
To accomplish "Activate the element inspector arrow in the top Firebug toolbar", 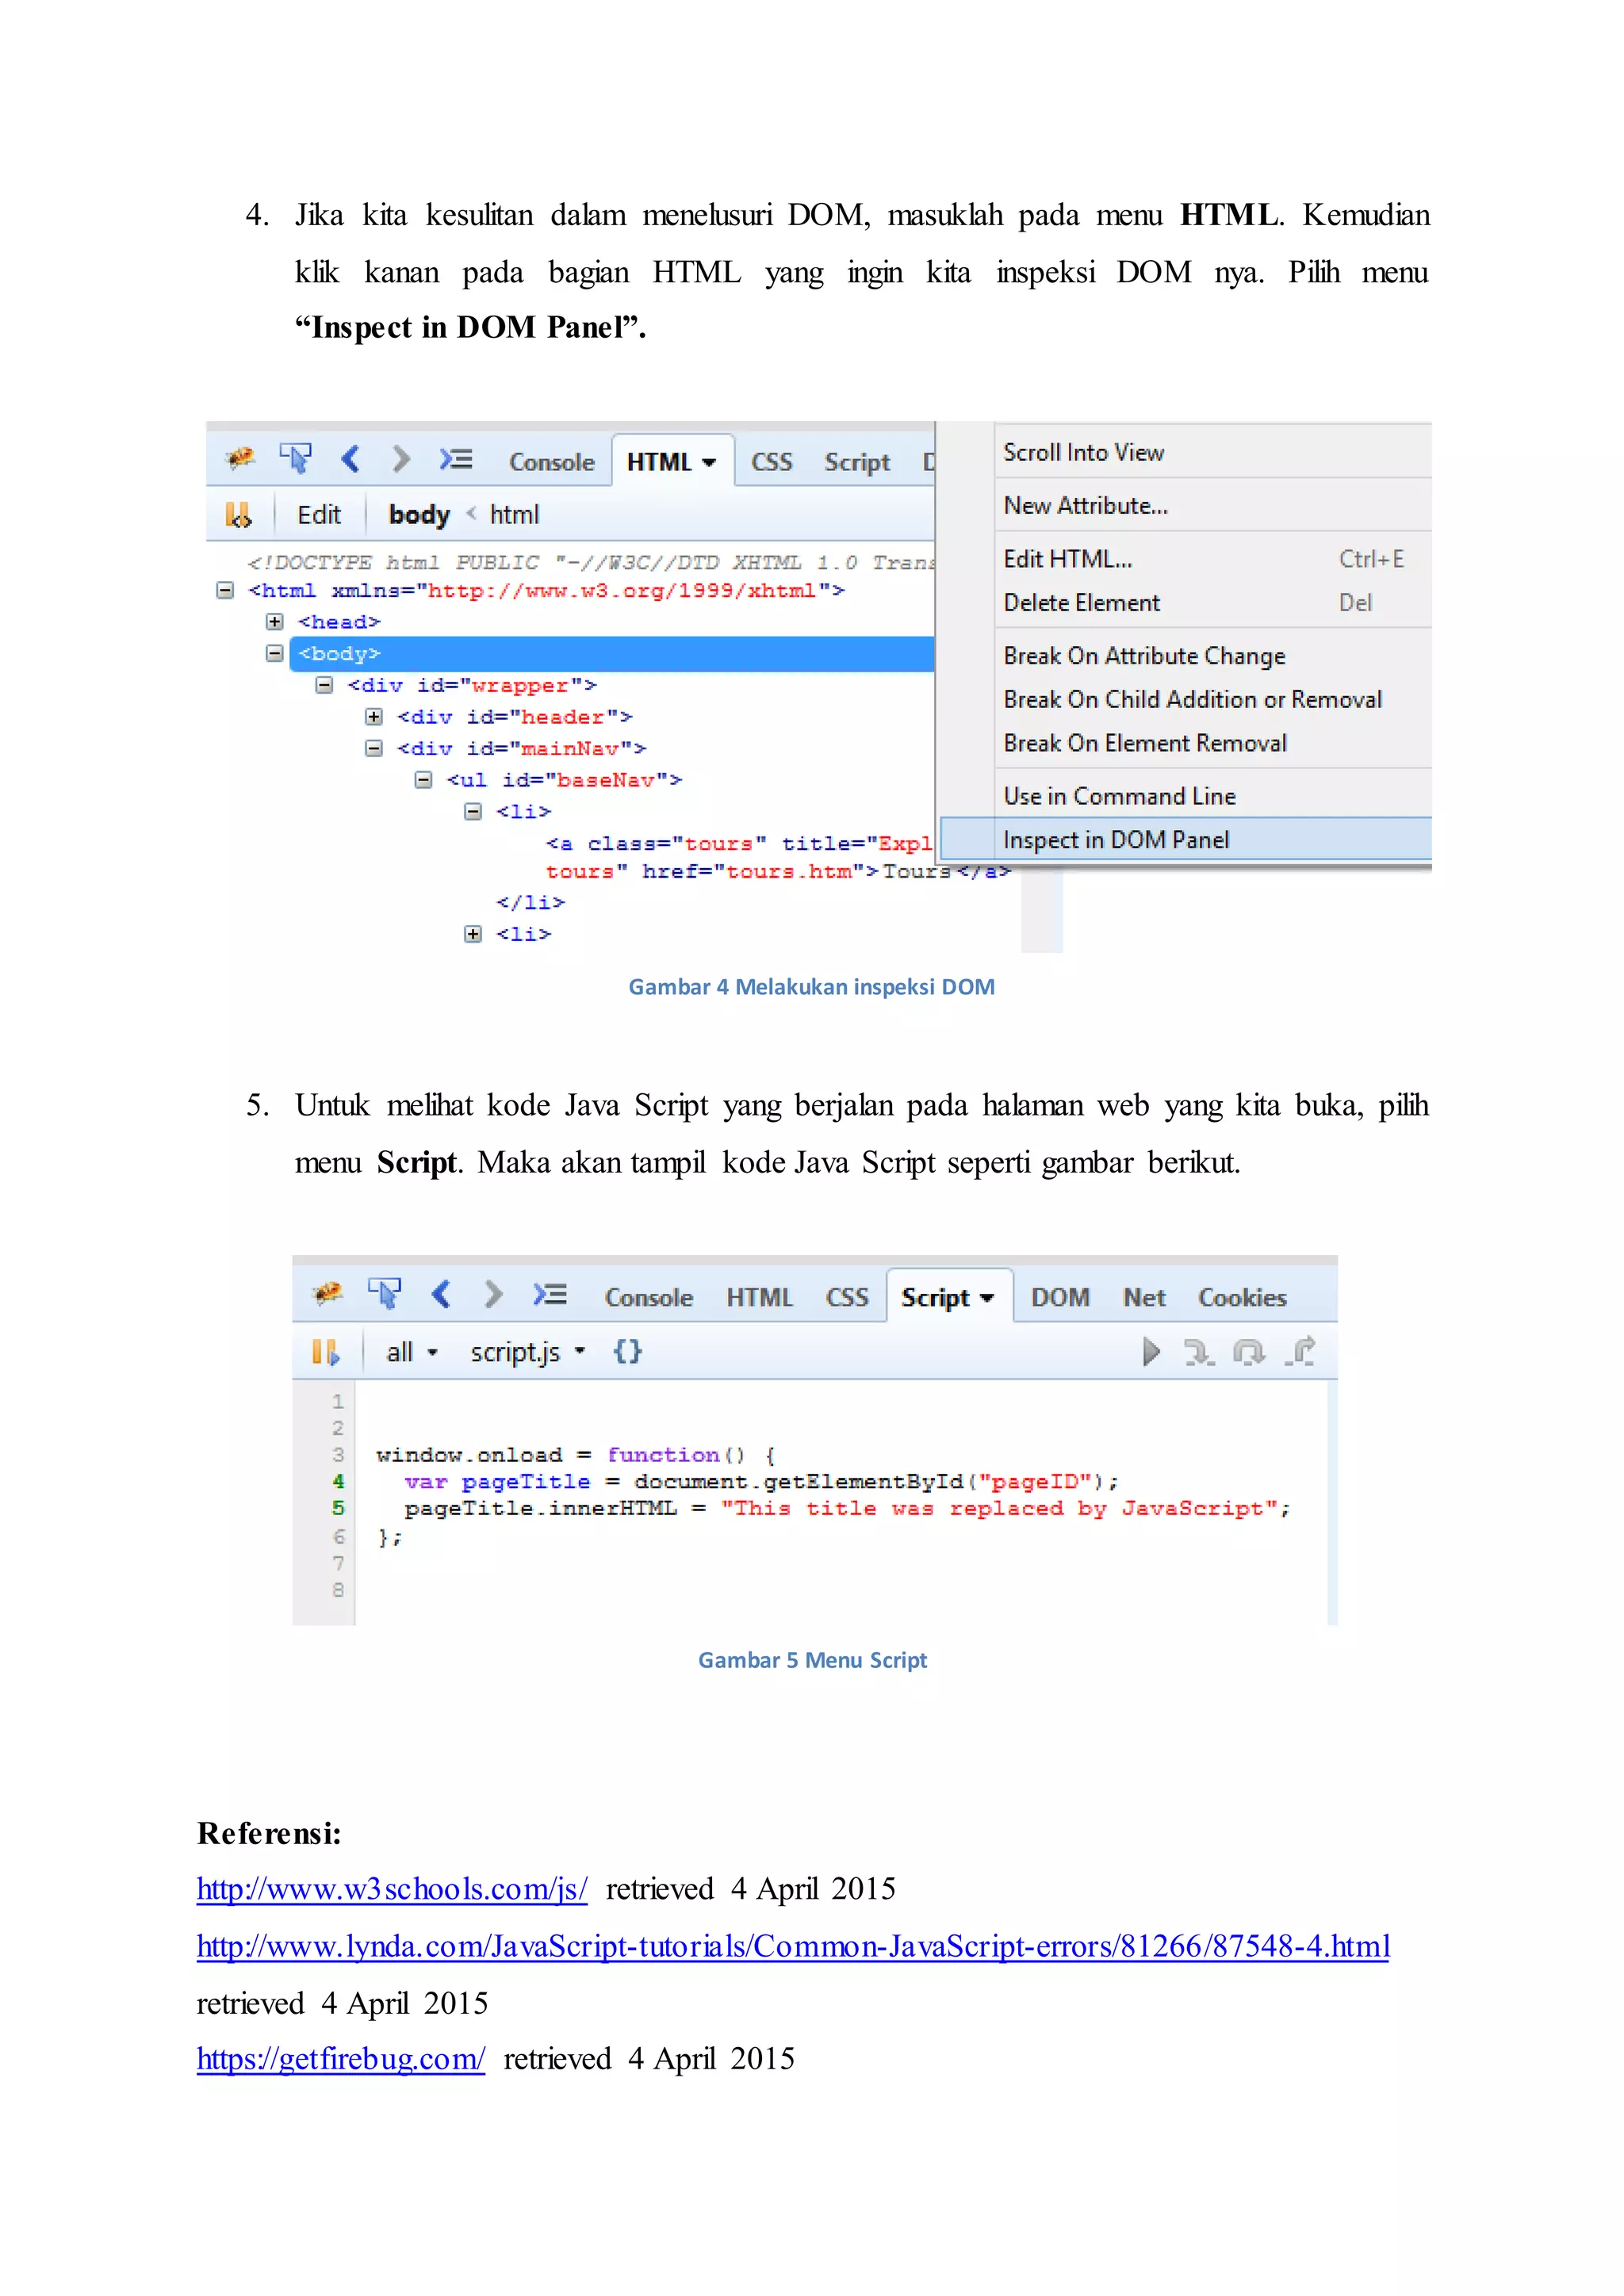I will point(296,458).
